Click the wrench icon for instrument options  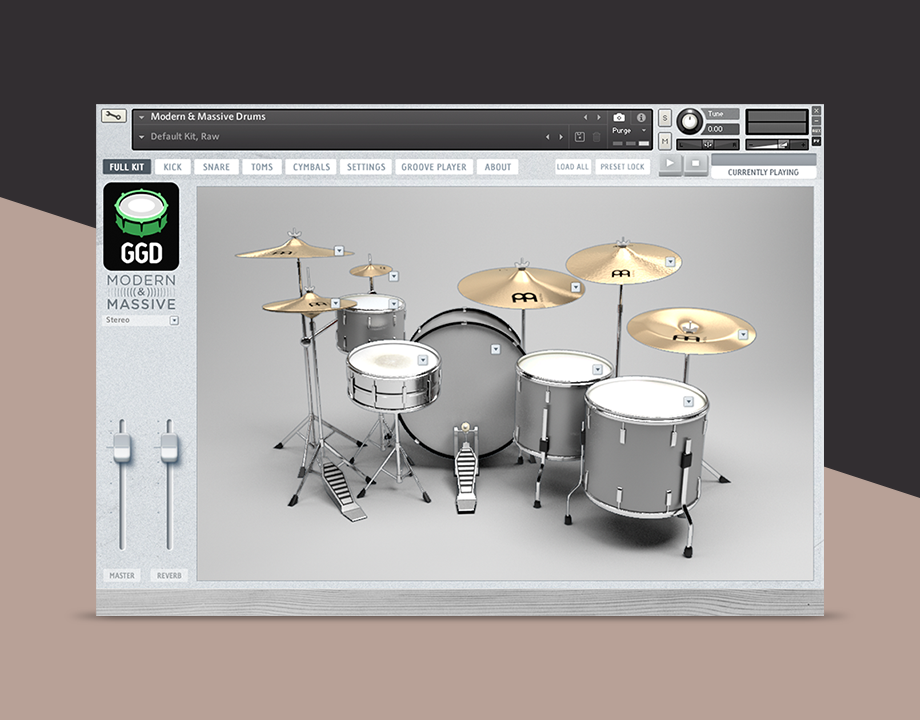coord(114,116)
